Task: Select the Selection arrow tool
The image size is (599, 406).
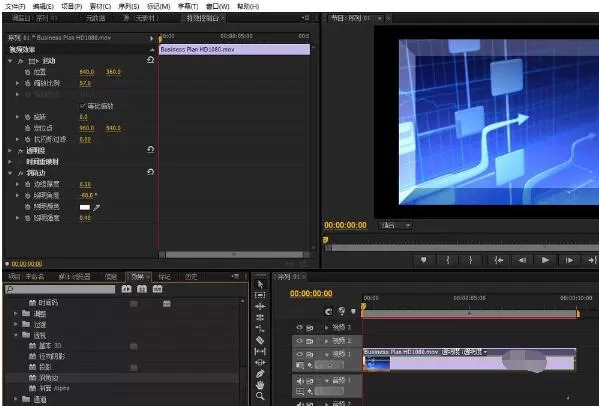Action: pos(260,284)
